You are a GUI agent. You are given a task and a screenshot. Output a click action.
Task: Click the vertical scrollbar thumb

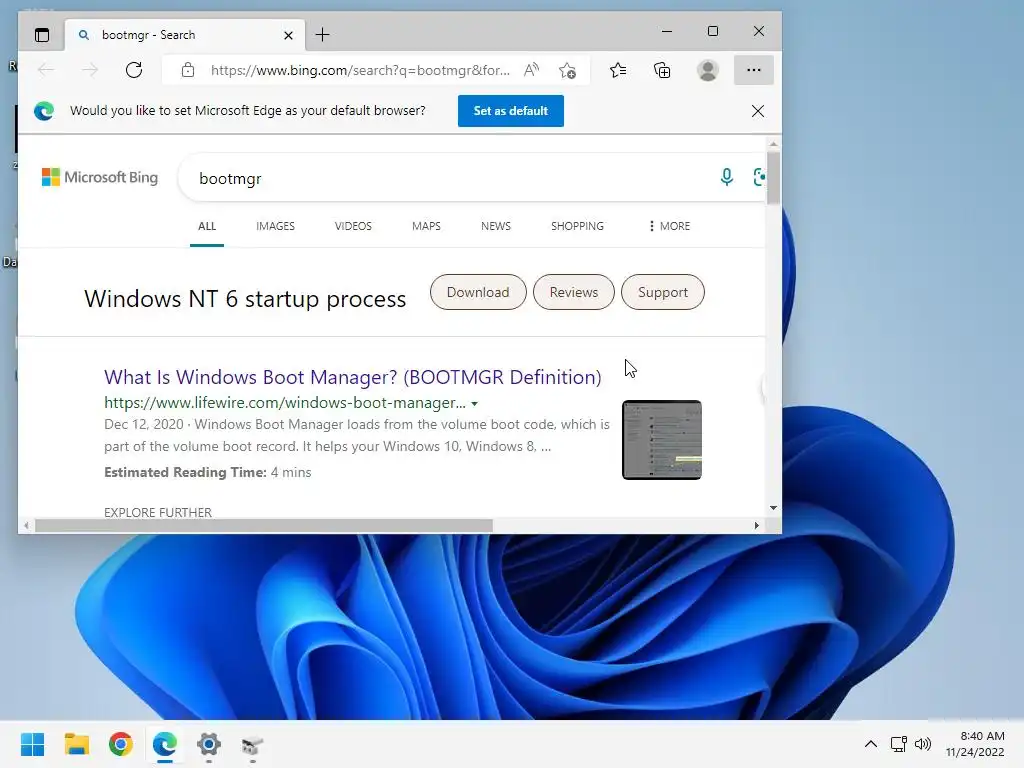tap(773, 178)
